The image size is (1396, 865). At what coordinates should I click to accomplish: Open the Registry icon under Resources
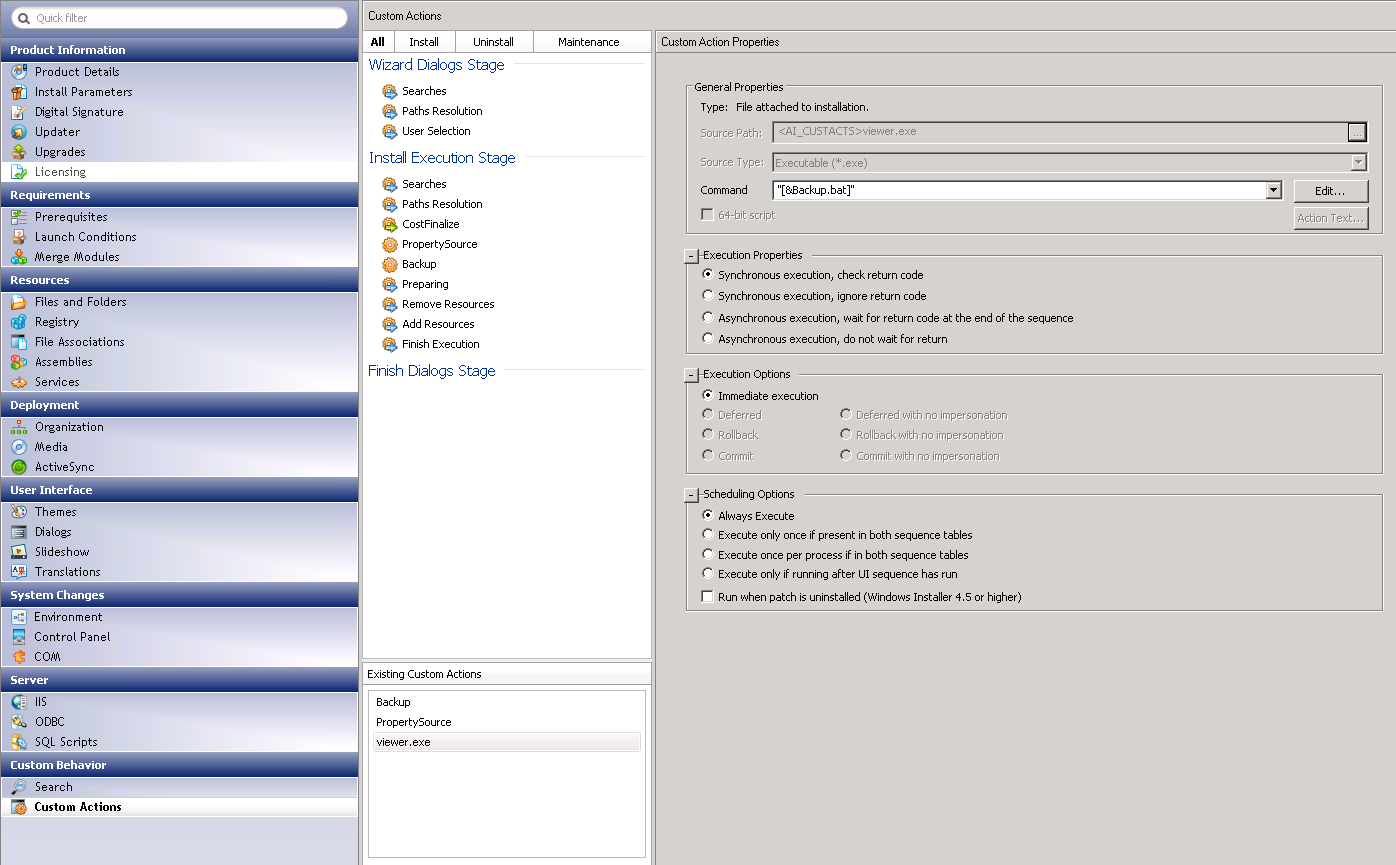point(18,322)
